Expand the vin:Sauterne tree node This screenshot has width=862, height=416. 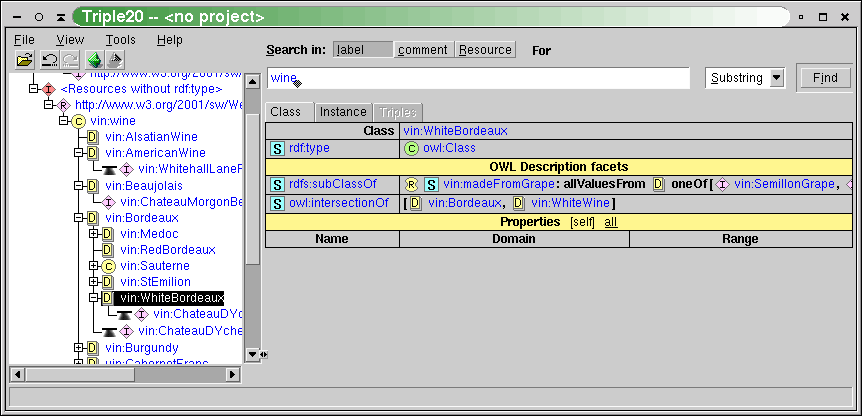coord(93,266)
